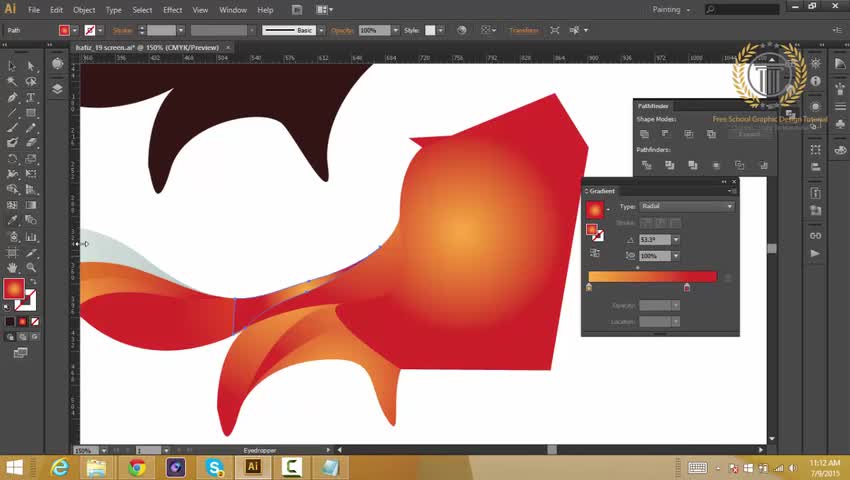The image size is (850, 480).
Task: Open the File menu
Action: [34, 10]
